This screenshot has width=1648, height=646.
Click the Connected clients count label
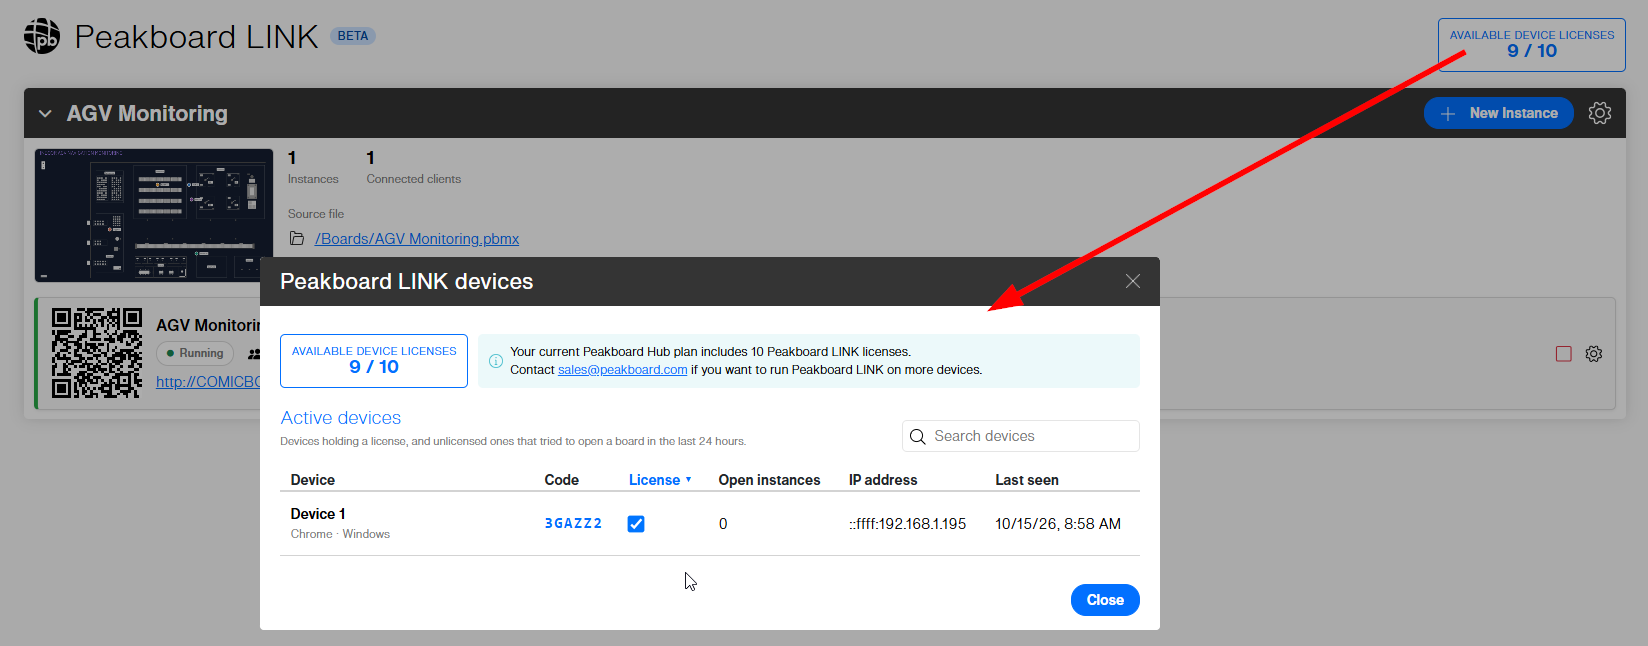pos(414,179)
